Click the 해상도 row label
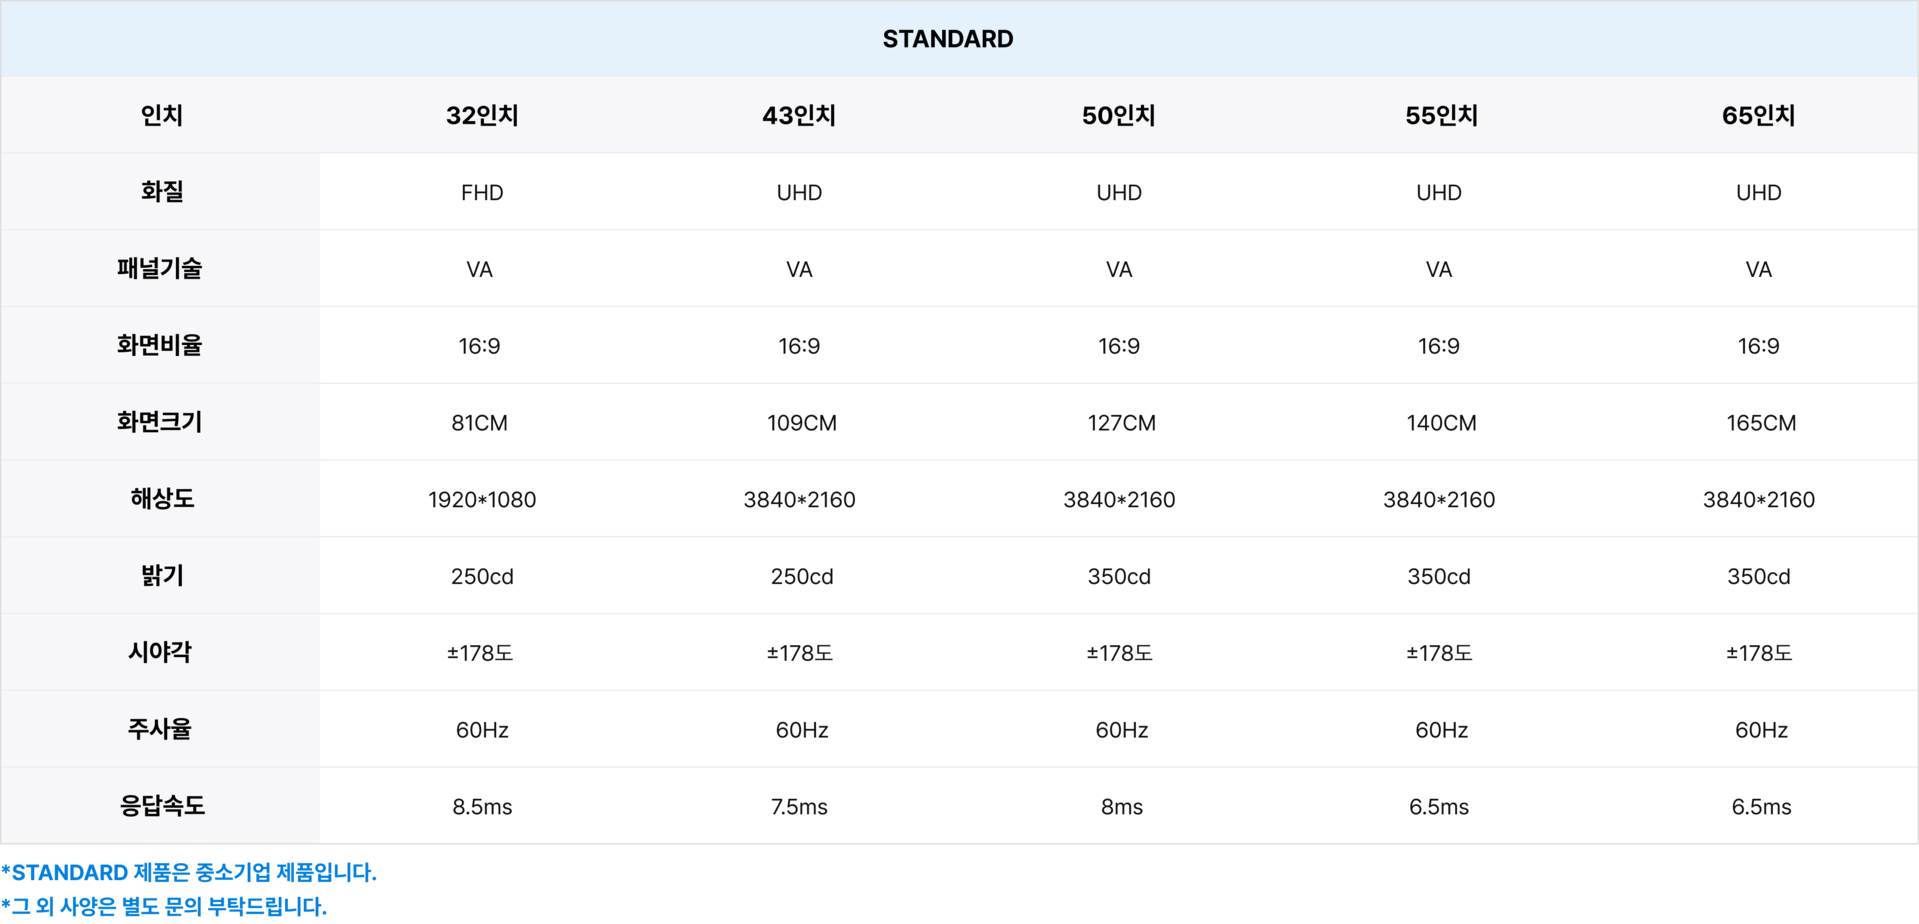This screenshot has height=924, width=1919. point(161,499)
